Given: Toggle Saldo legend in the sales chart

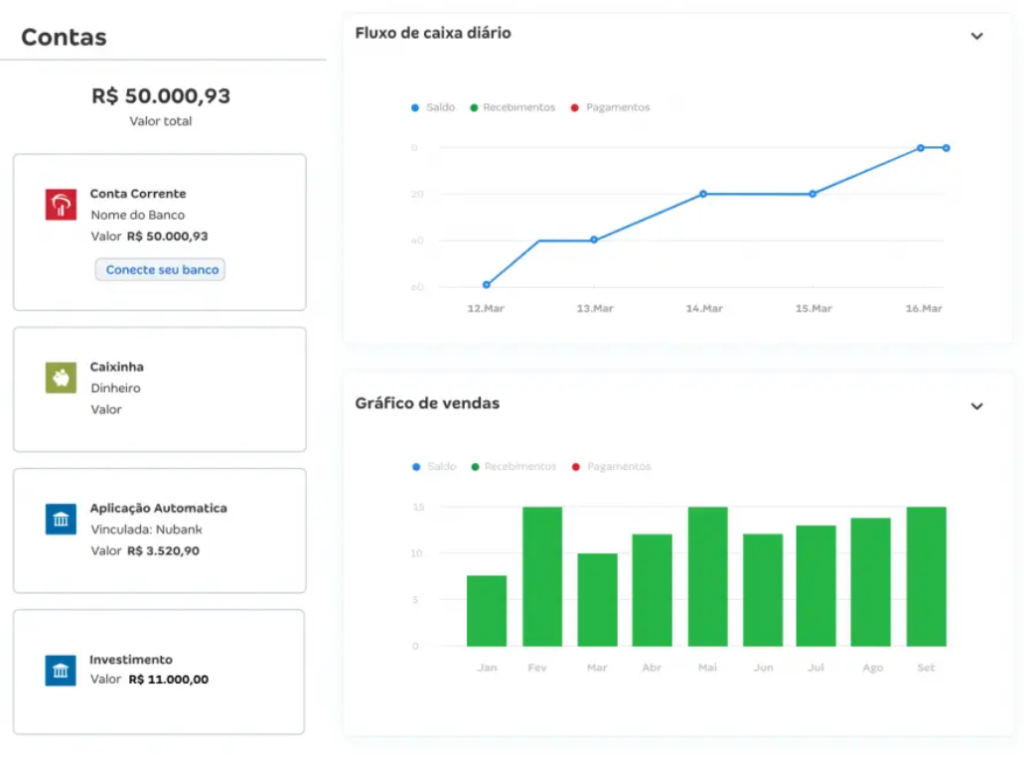Looking at the screenshot, I should coord(434,466).
